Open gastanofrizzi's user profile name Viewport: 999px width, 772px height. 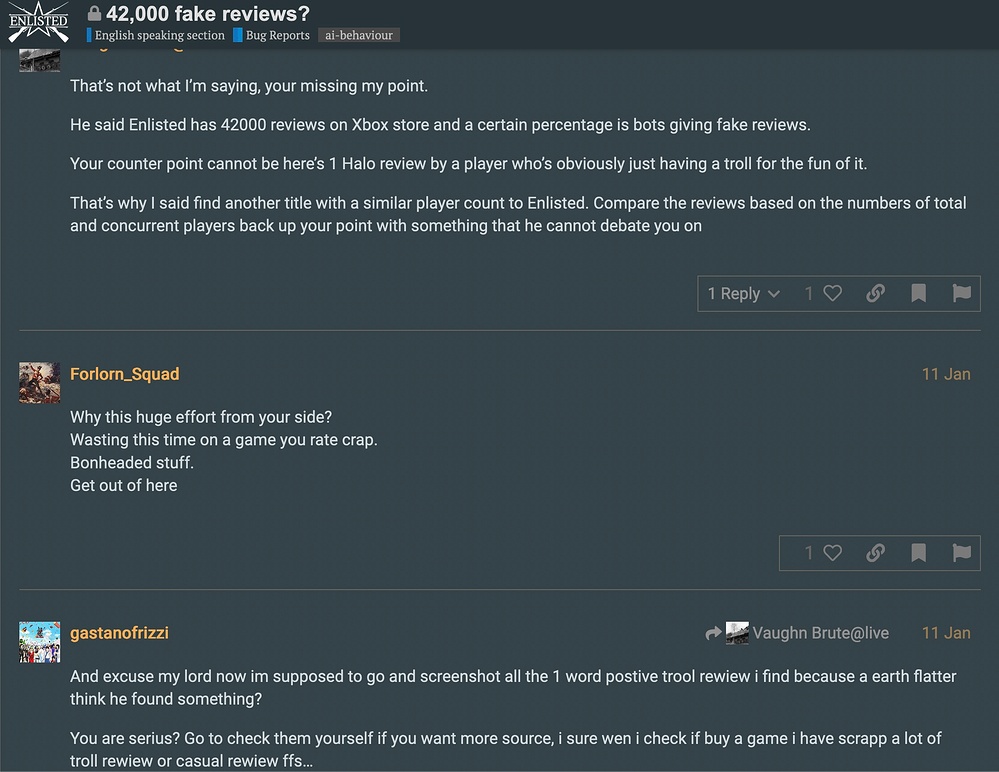click(120, 633)
